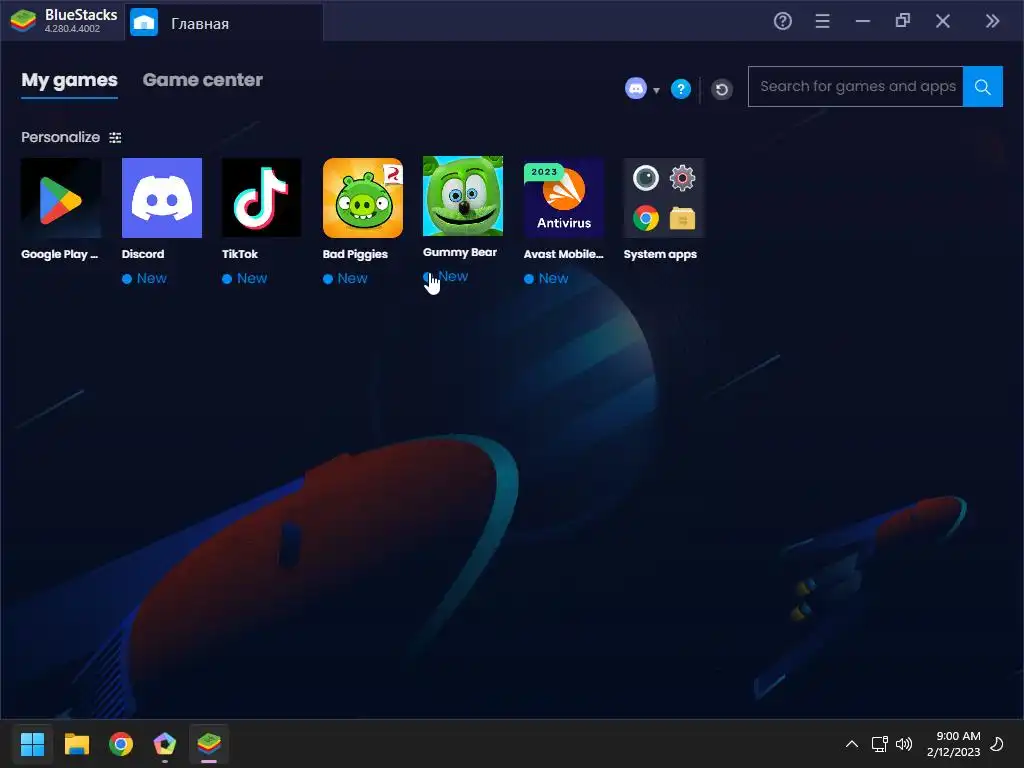Image resolution: width=1024 pixels, height=768 pixels.
Task: Click the Search for games and apps field
Action: coord(856,86)
